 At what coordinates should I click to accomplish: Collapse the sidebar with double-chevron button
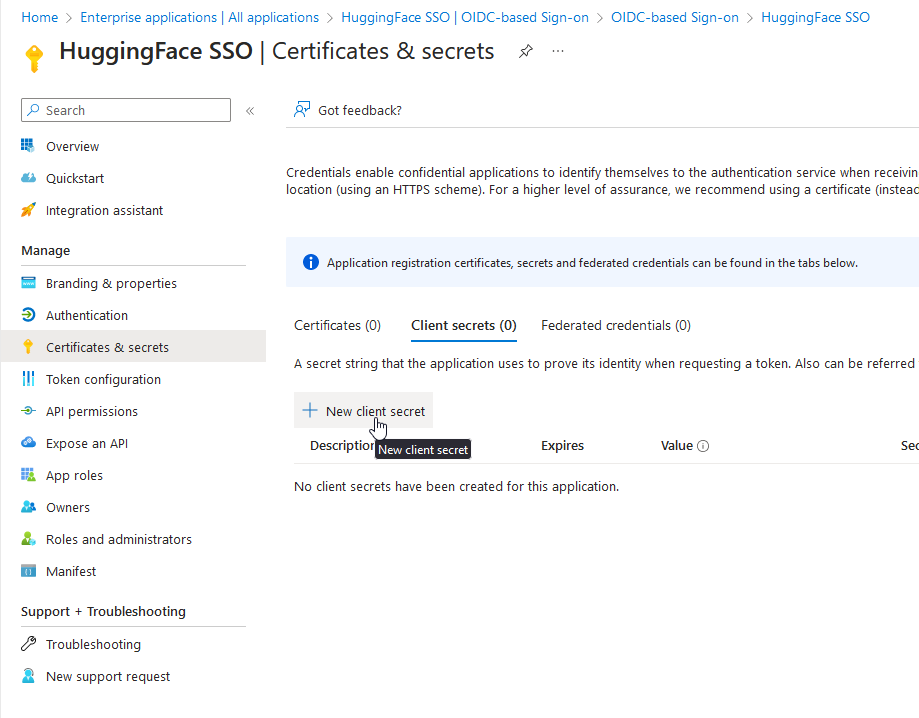pyautogui.click(x=250, y=111)
